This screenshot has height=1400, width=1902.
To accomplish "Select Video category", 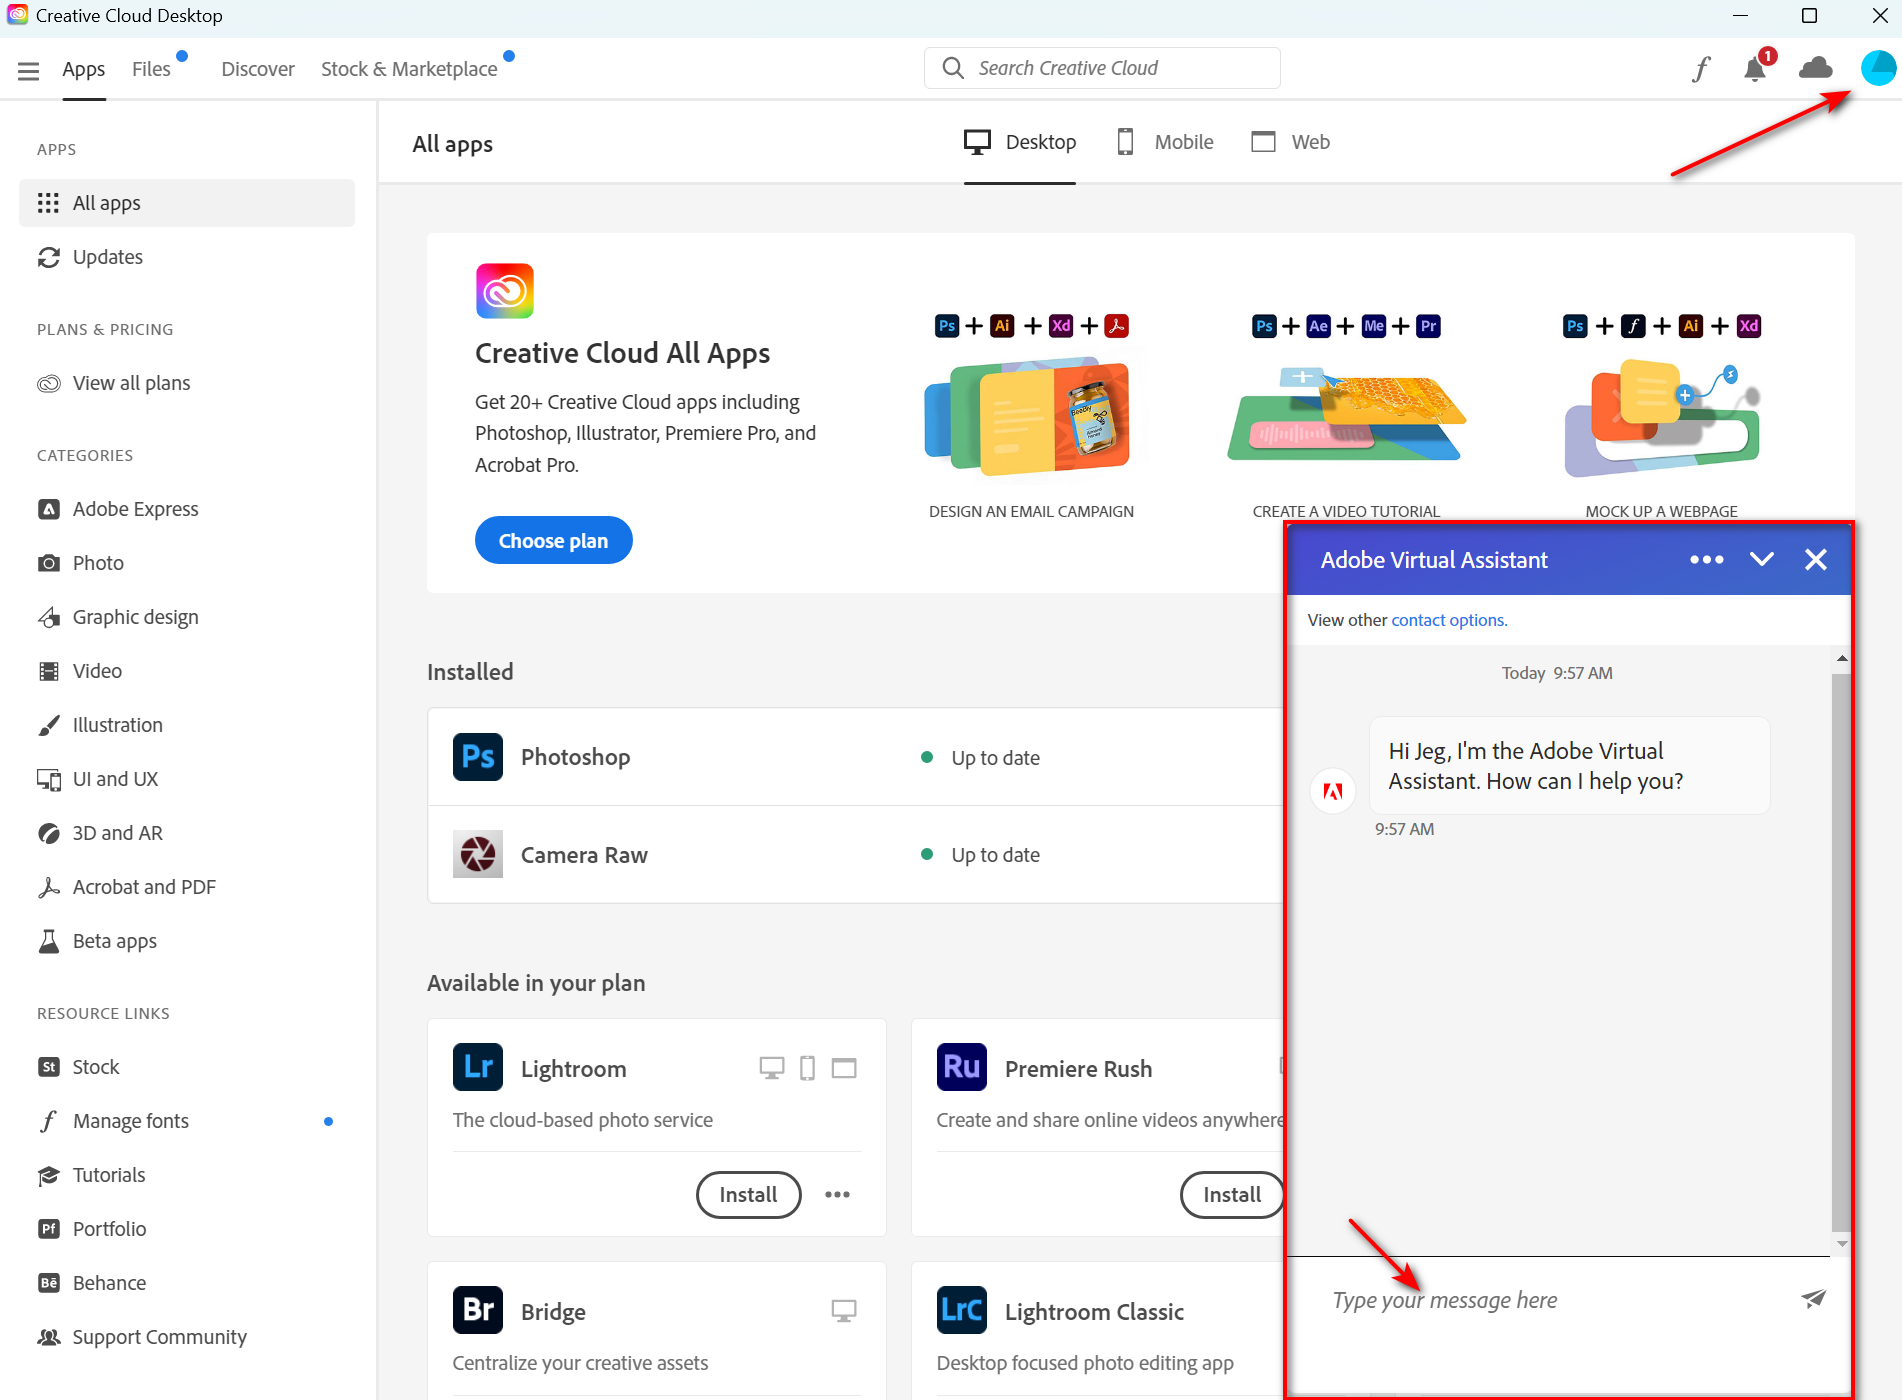I will [x=187, y=671].
